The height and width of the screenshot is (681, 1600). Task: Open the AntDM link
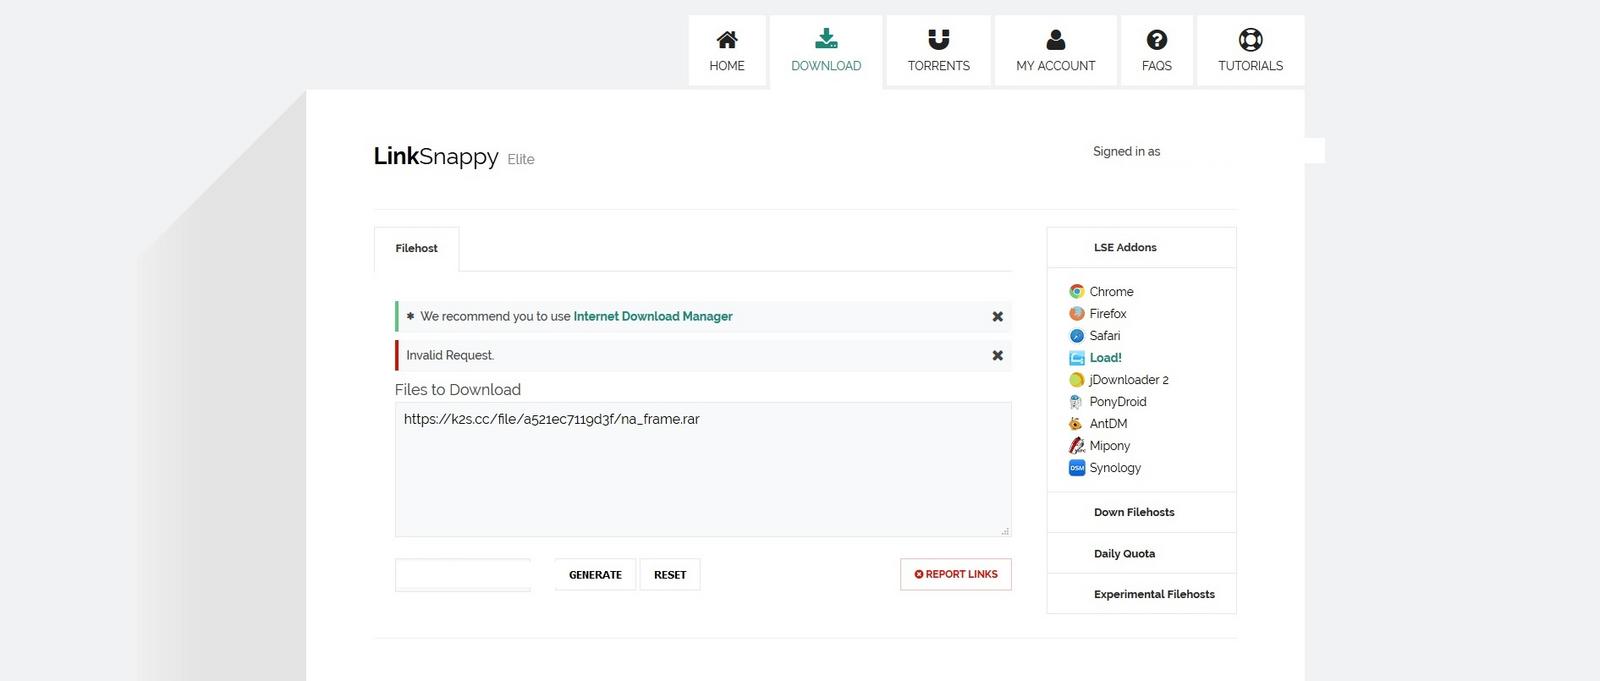tap(1108, 423)
